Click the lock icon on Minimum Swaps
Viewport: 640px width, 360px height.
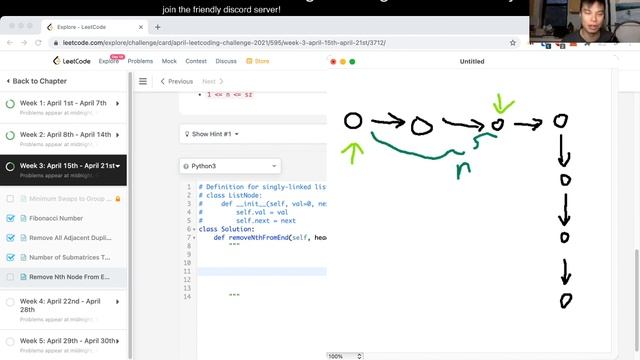point(118,199)
